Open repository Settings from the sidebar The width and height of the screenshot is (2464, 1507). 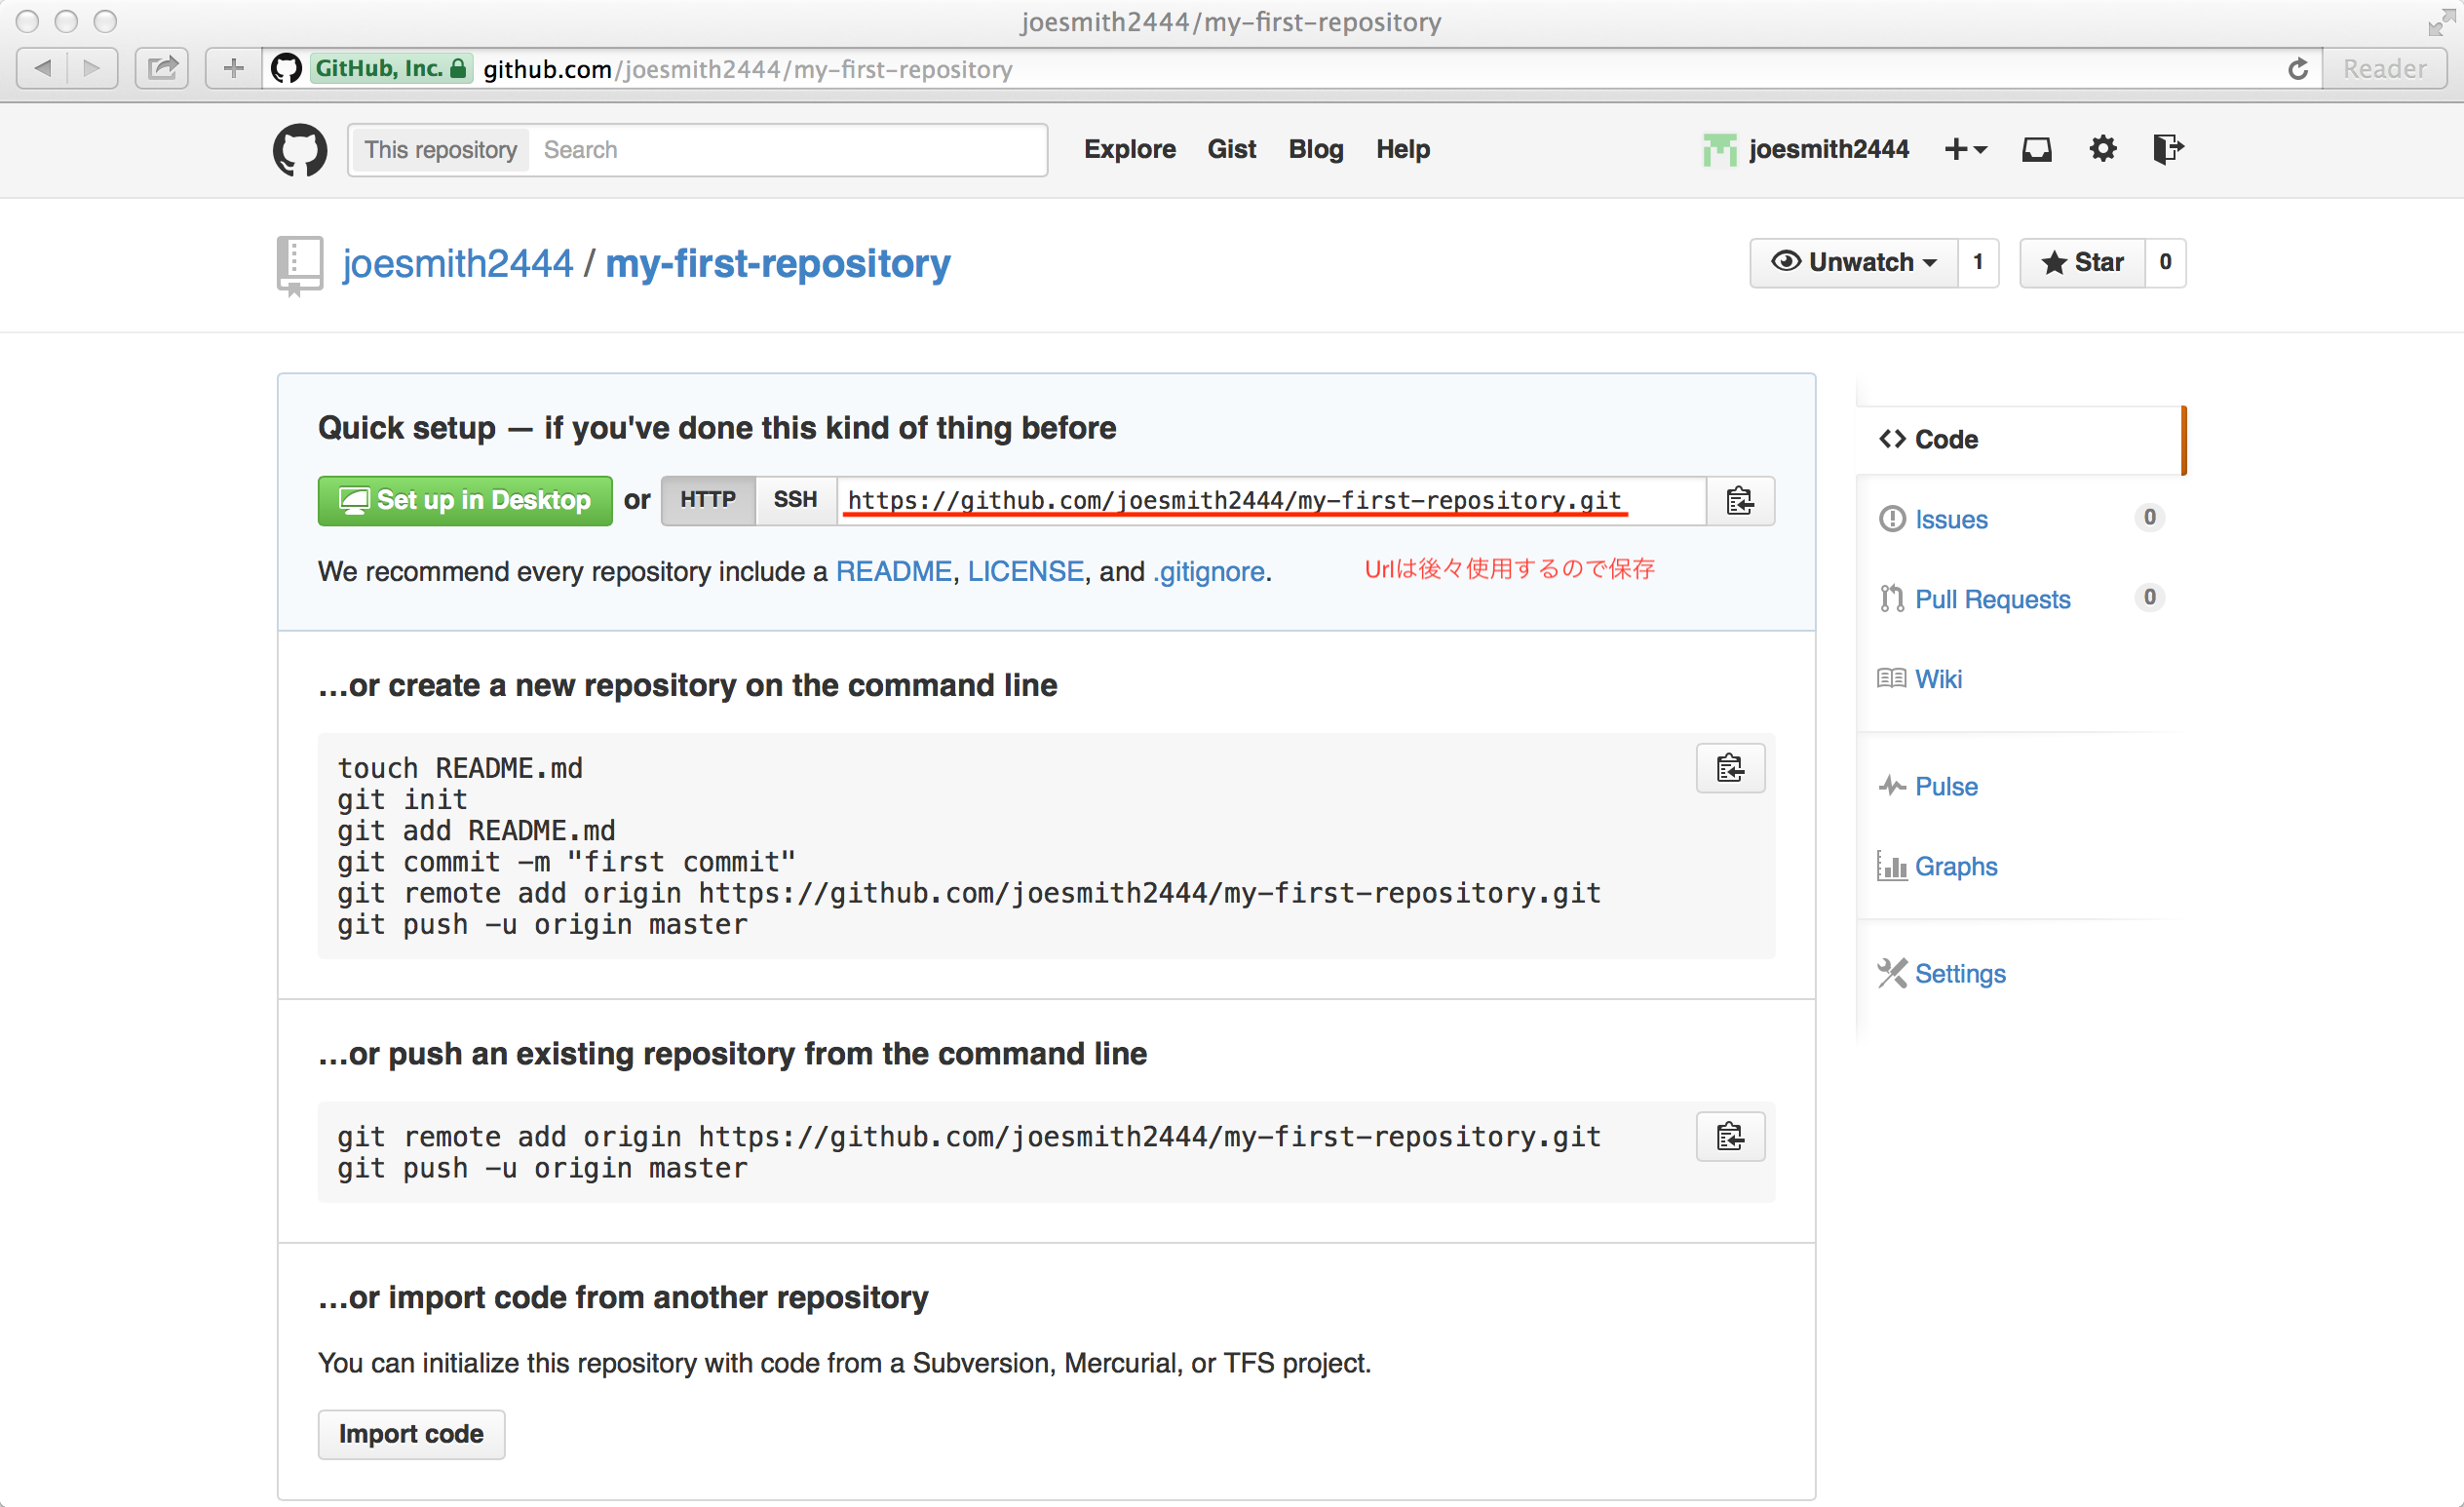[x=1959, y=973]
